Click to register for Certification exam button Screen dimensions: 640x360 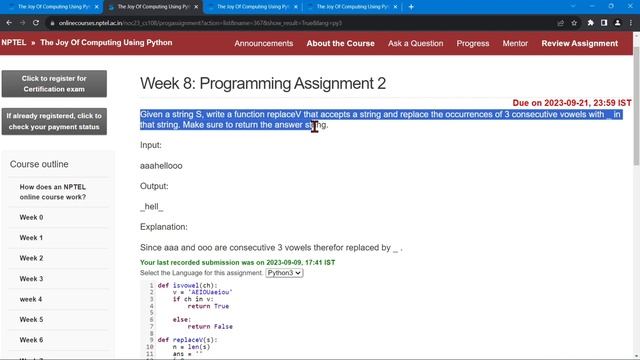click(54, 84)
